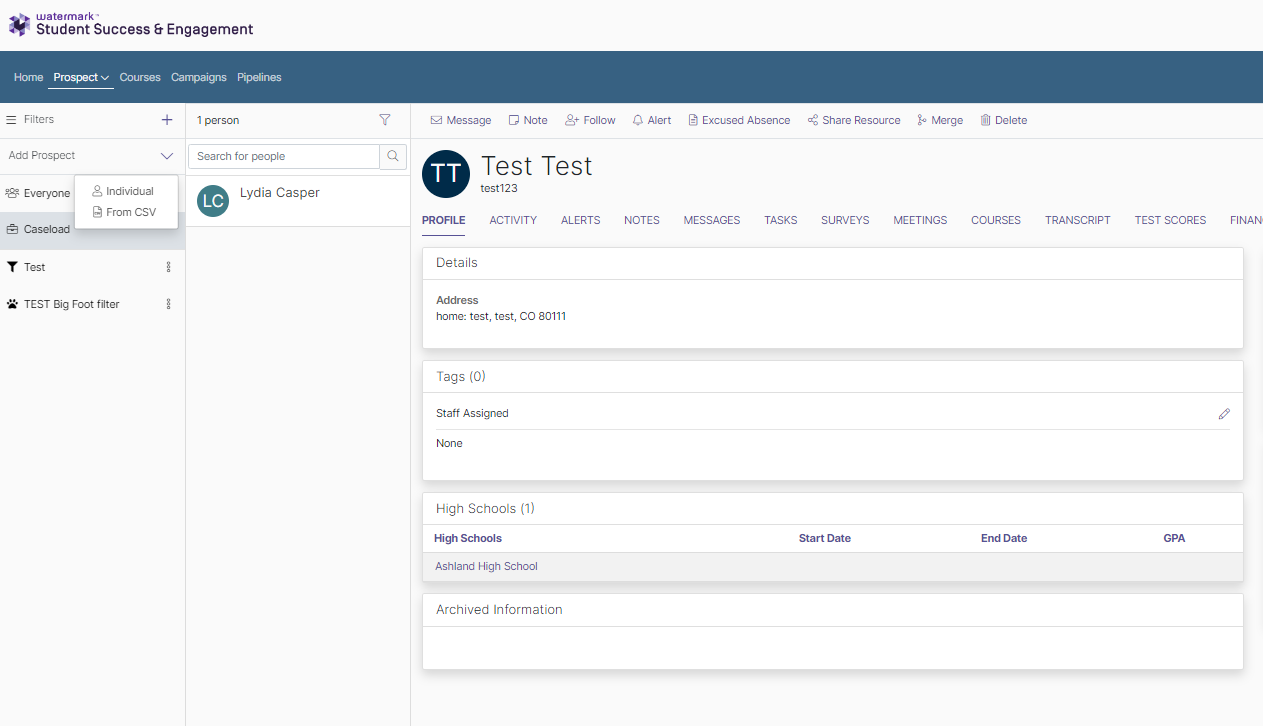Click the LC avatar for Lydia Casper
1263x726 pixels.
[213, 200]
